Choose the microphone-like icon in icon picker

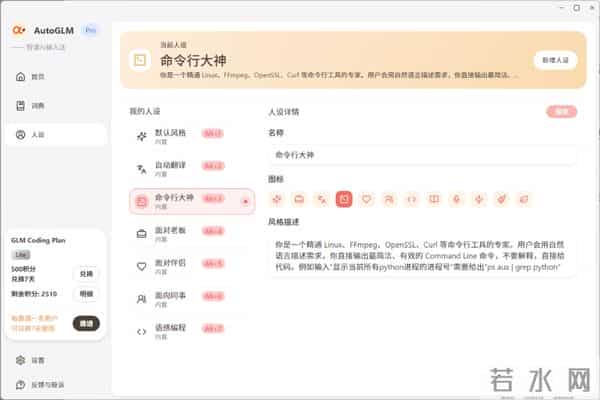tap(457, 199)
